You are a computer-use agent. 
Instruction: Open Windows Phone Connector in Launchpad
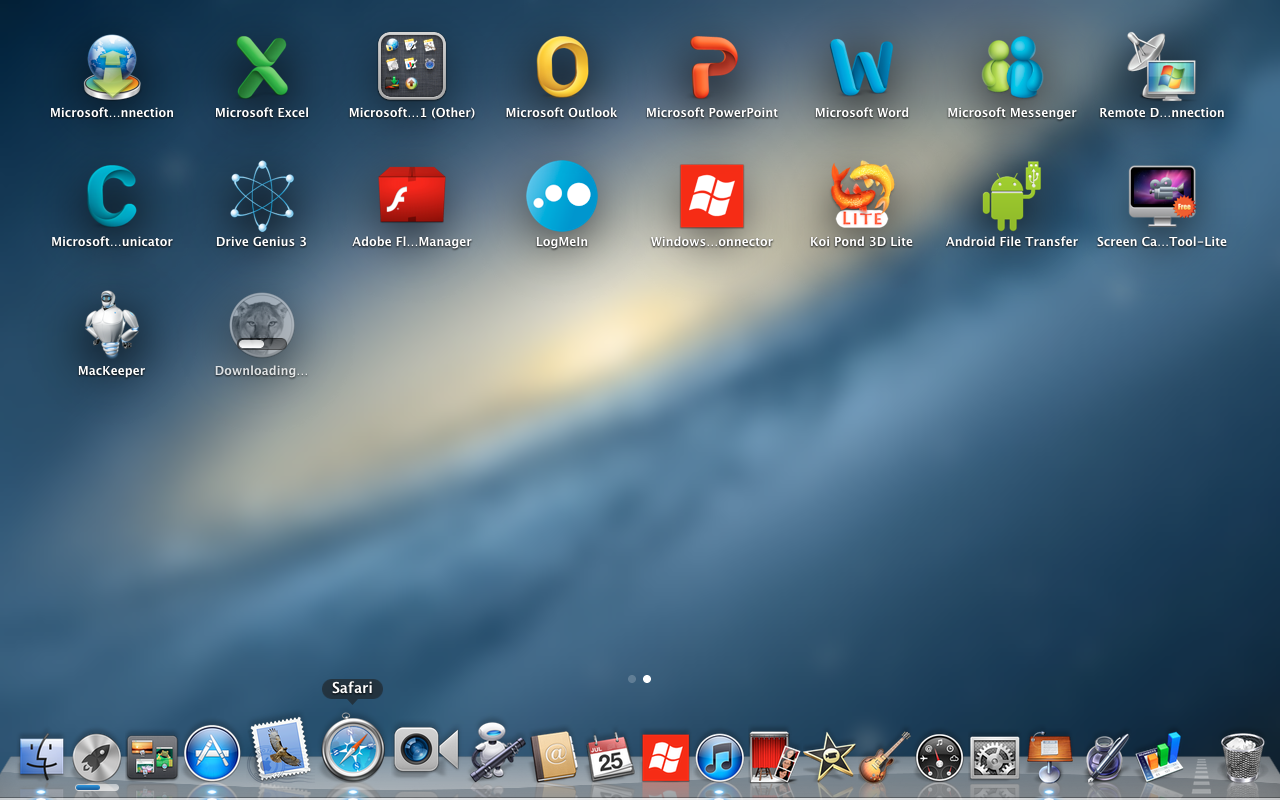(x=712, y=196)
